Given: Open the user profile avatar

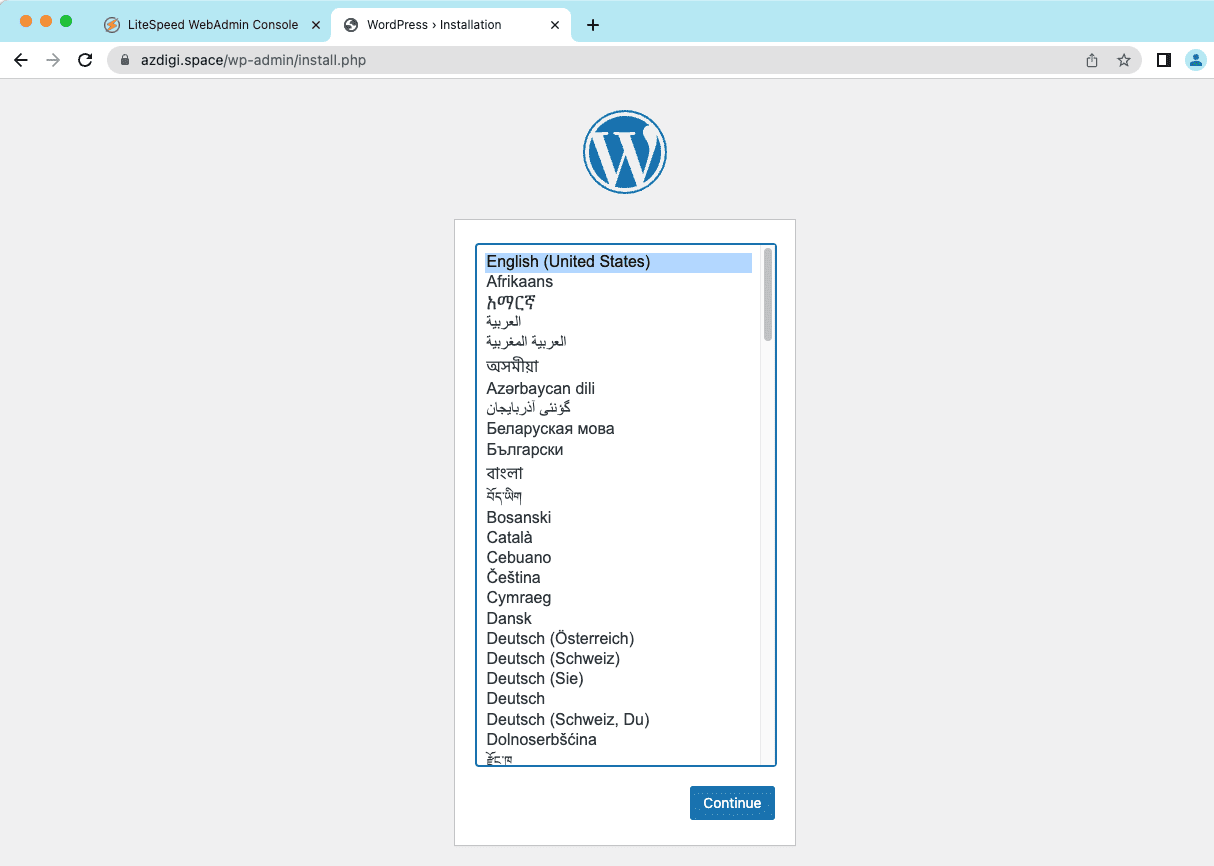Looking at the screenshot, I should tap(1195, 60).
